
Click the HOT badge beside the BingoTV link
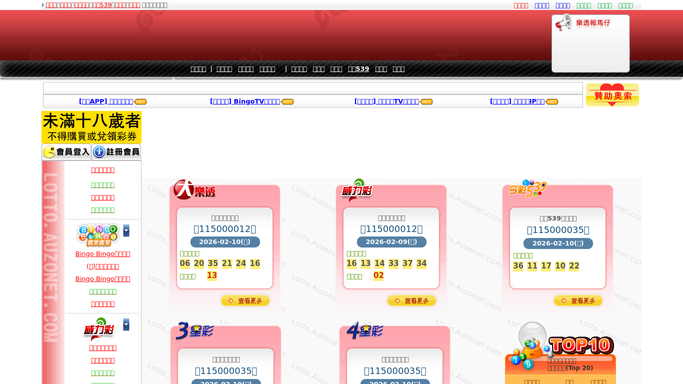287,102
